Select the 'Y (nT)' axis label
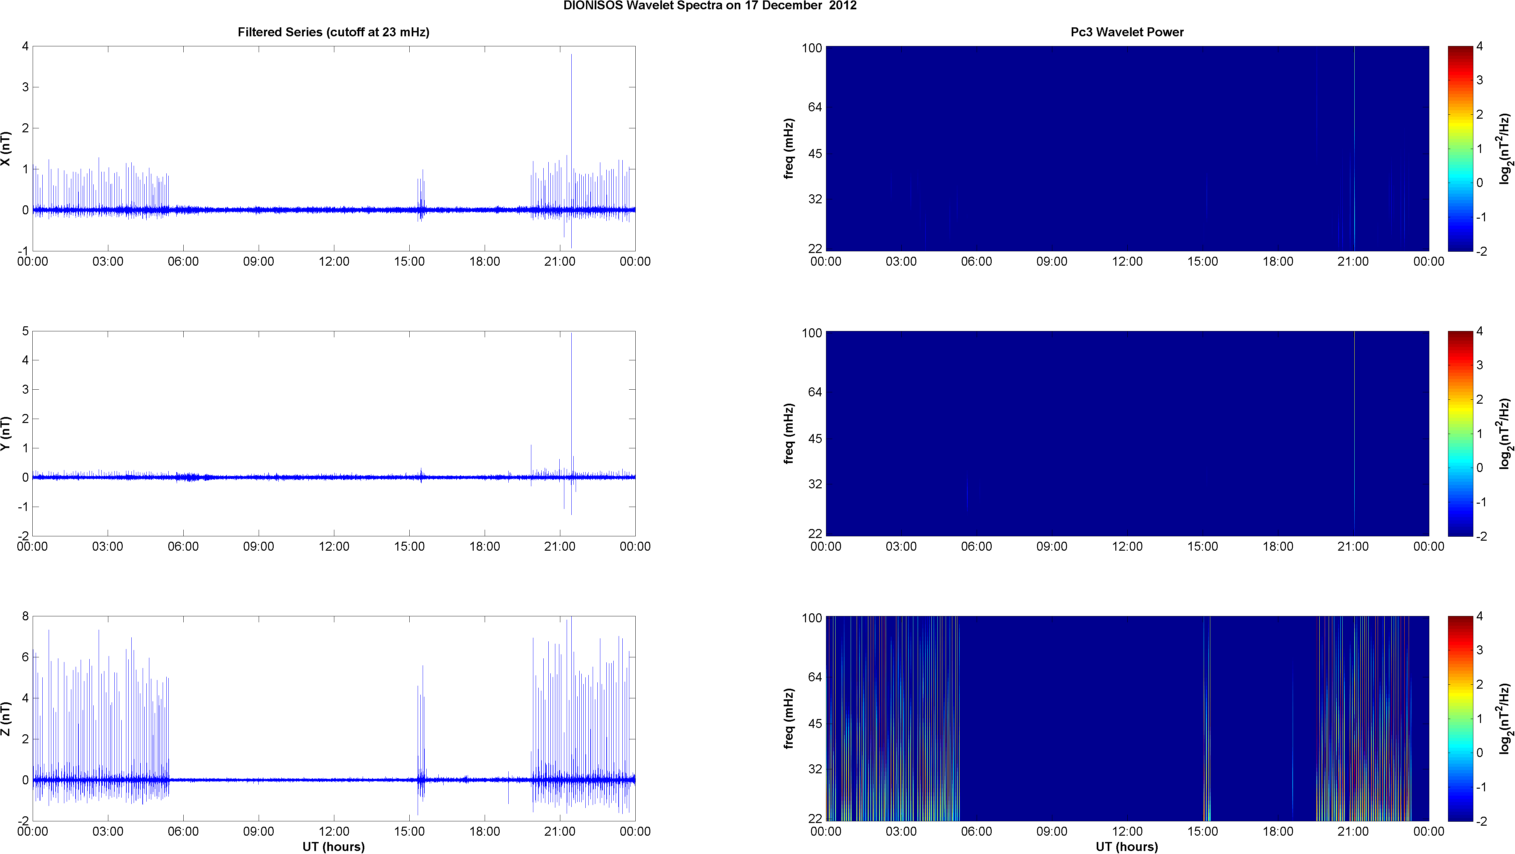The image size is (1515, 854). coord(6,434)
